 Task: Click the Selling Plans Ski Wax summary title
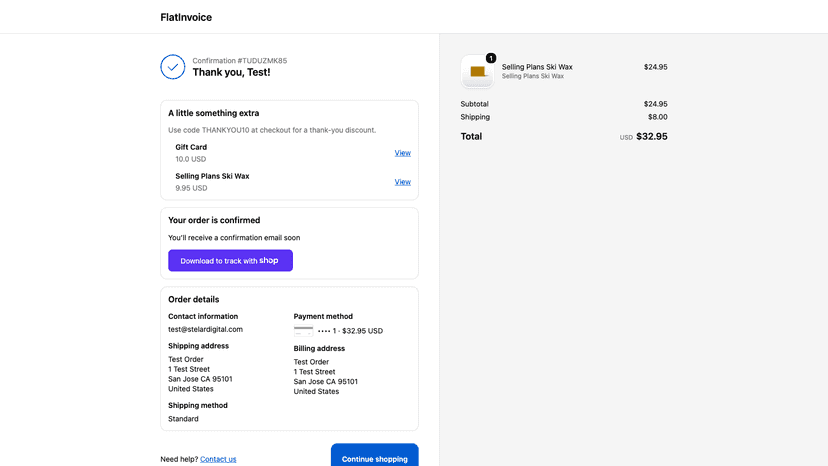[x=537, y=67]
